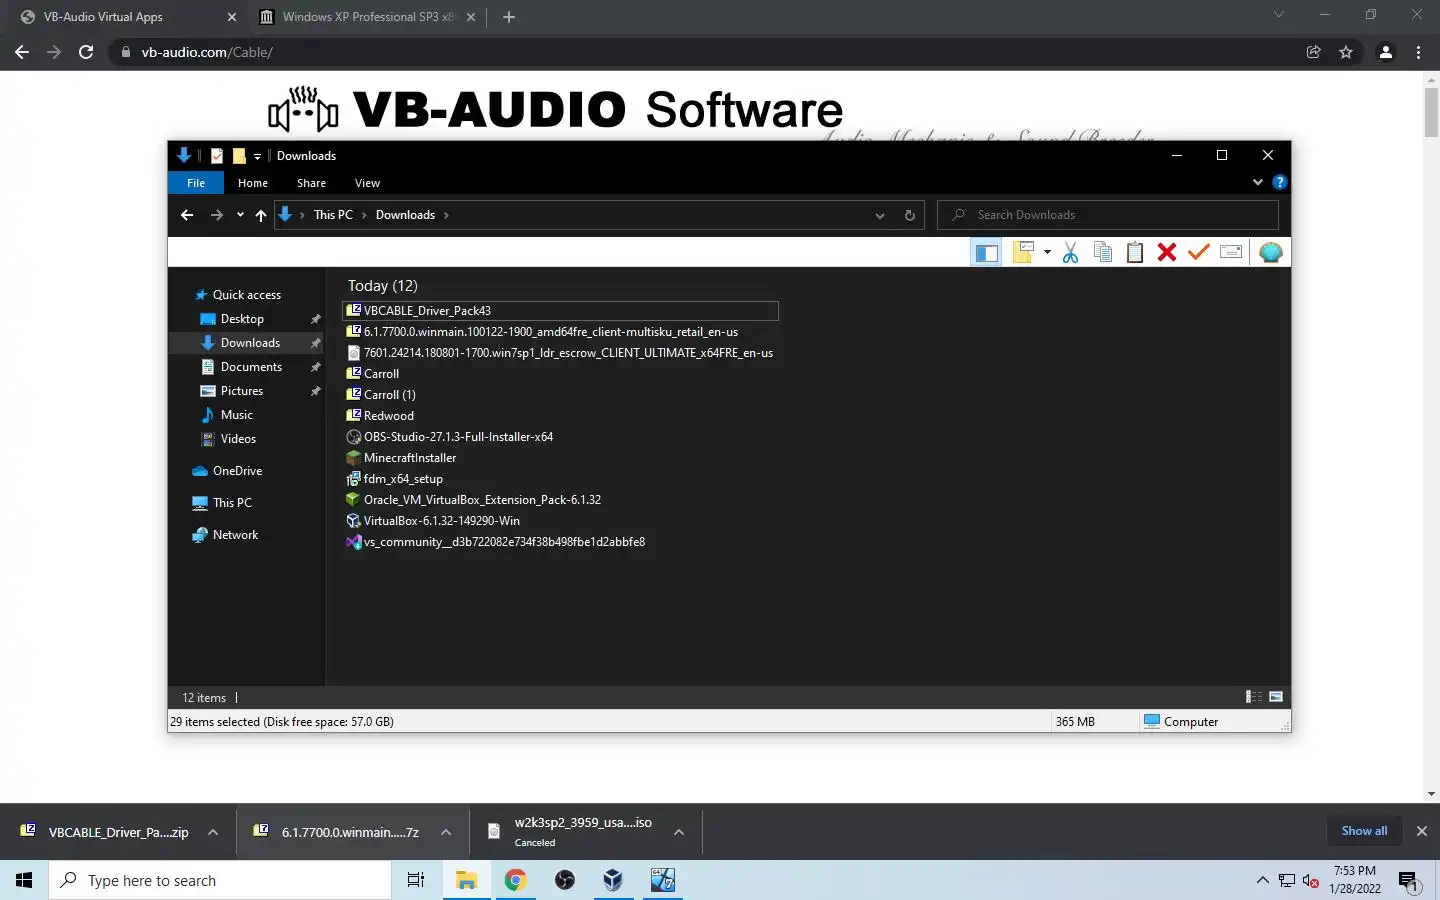This screenshot has height=900, width=1440.
Task: Click New folder icon in title bar
Action: pyautogui.click(x=239, y=156)
